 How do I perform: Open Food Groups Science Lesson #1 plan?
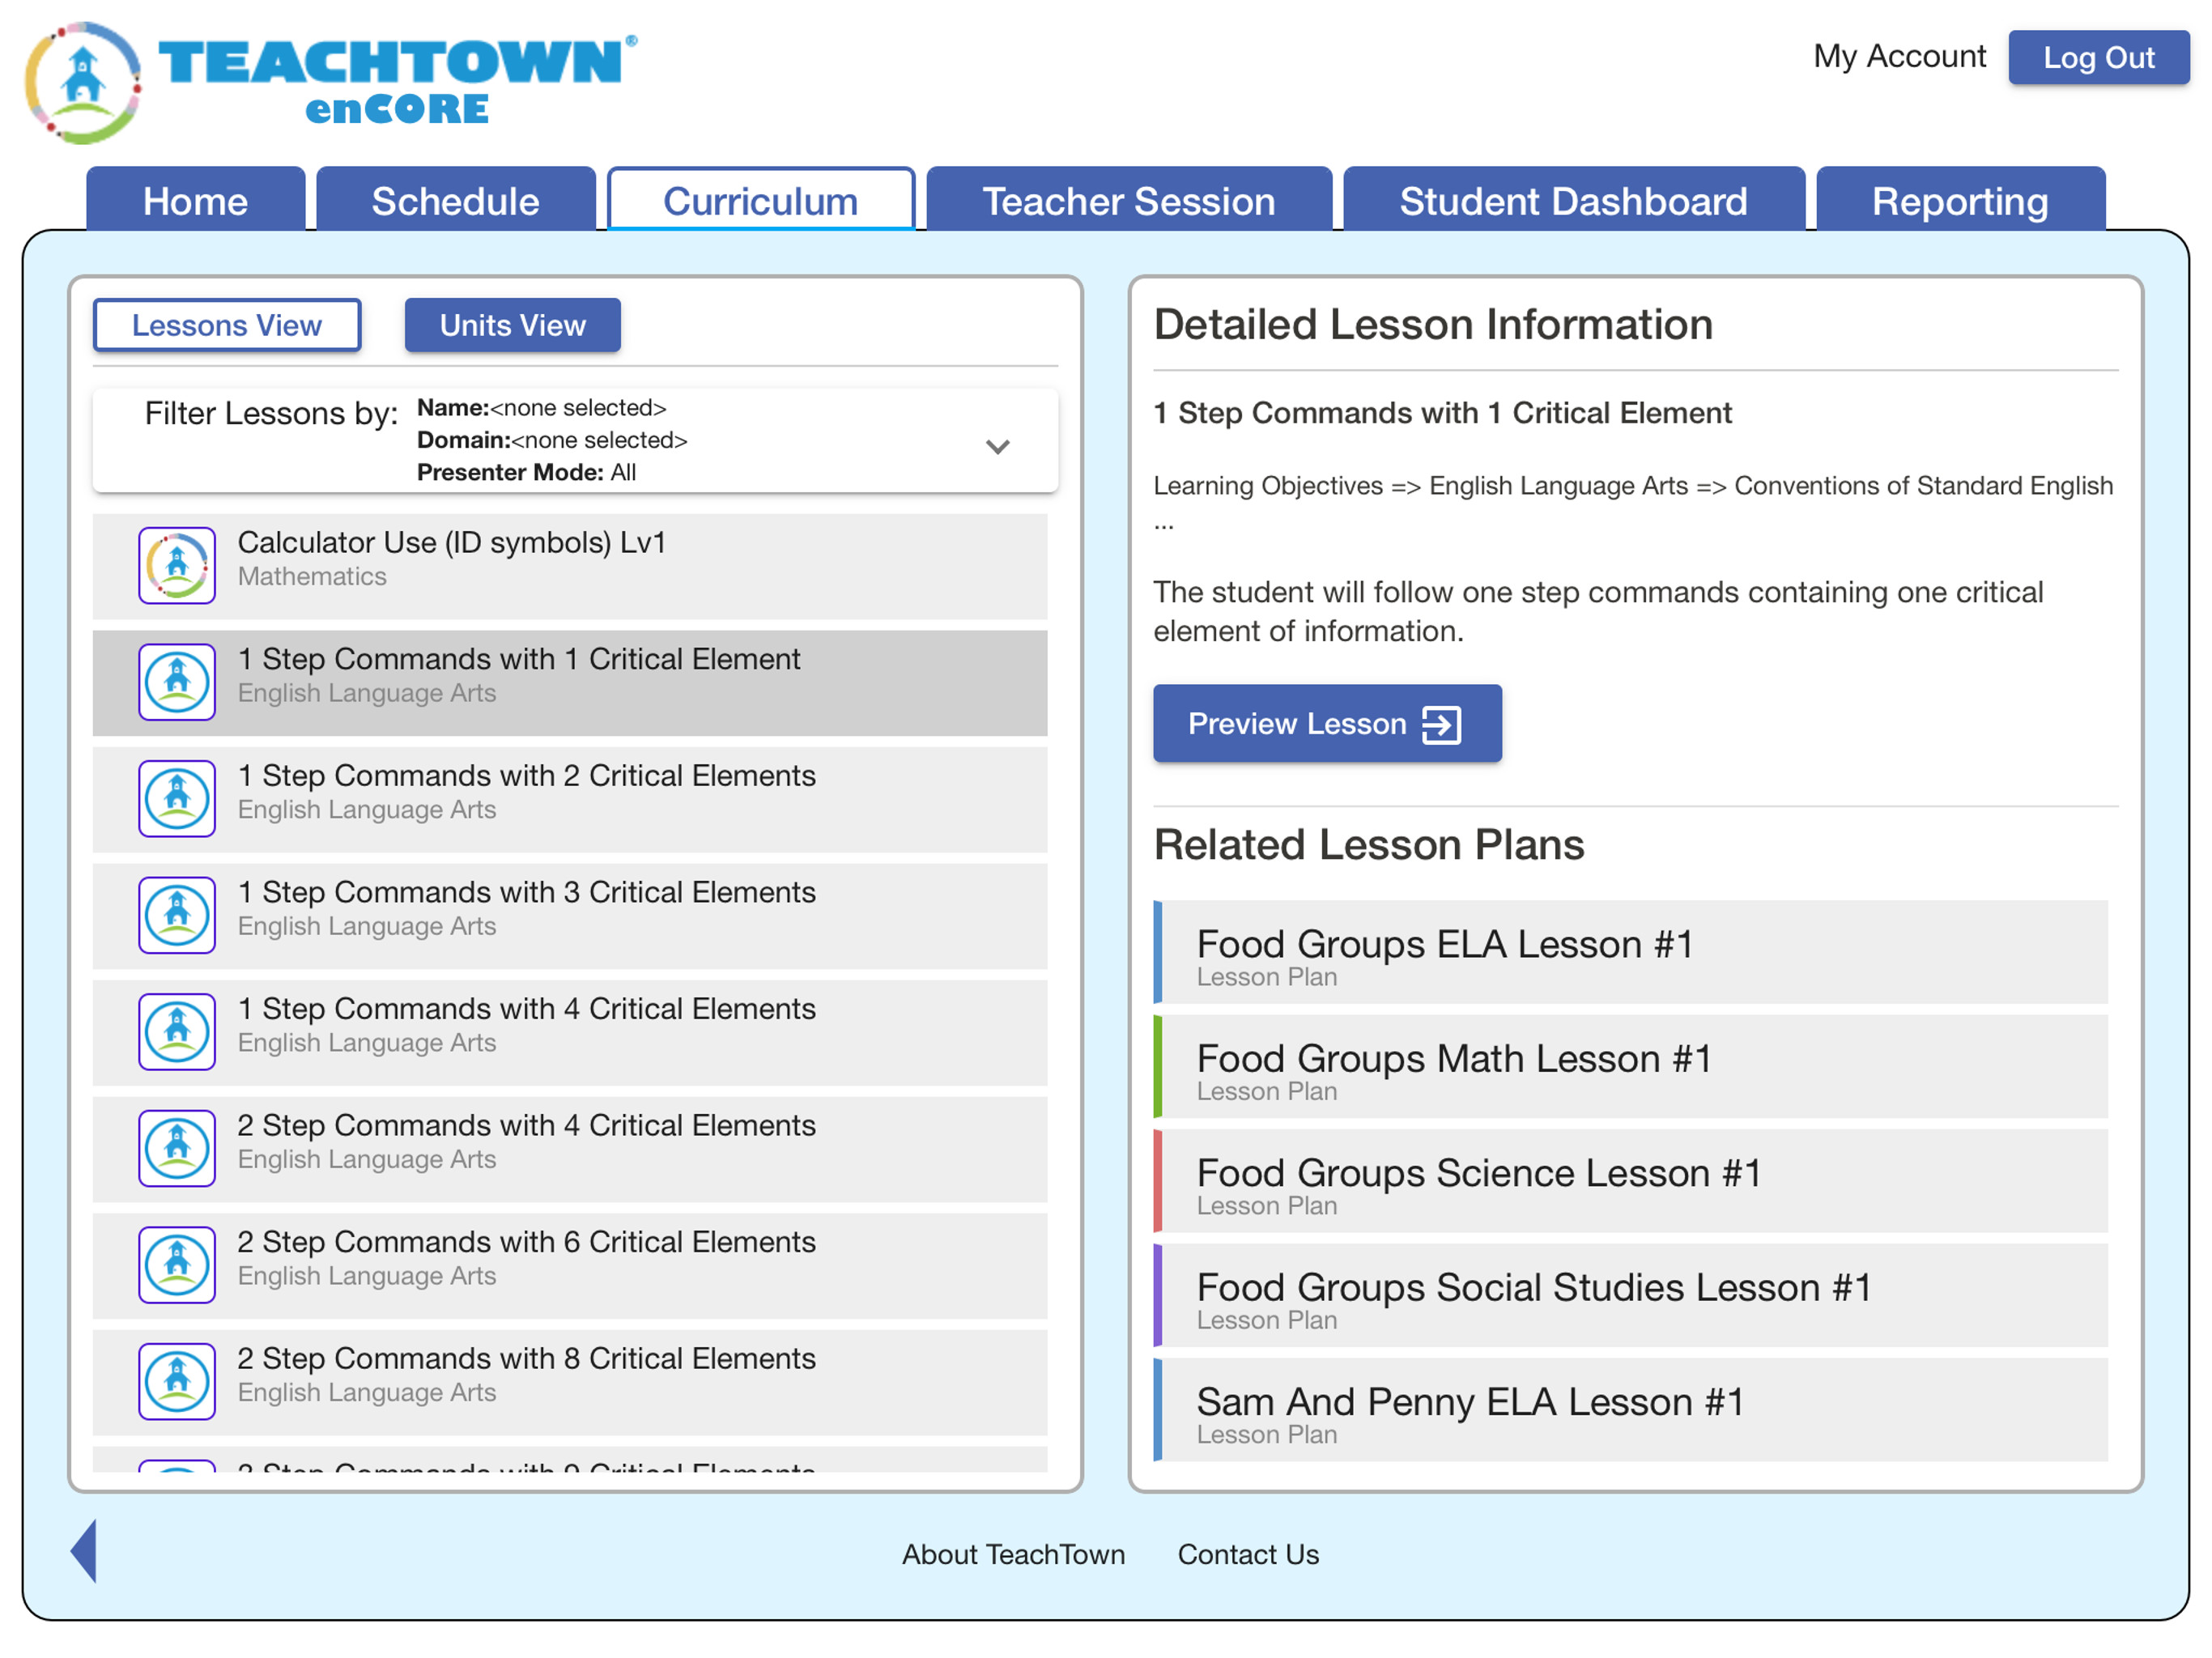(1631, 1181)
